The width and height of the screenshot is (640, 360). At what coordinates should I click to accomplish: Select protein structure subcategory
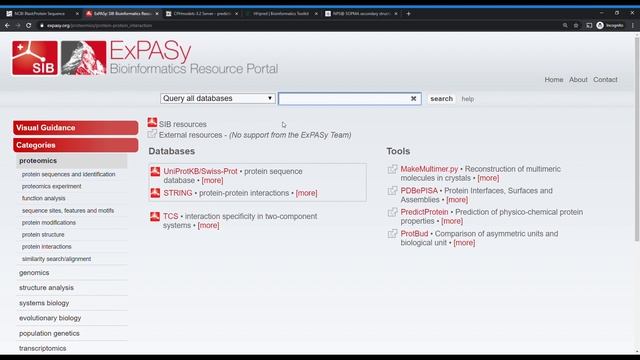click(43, 235)
